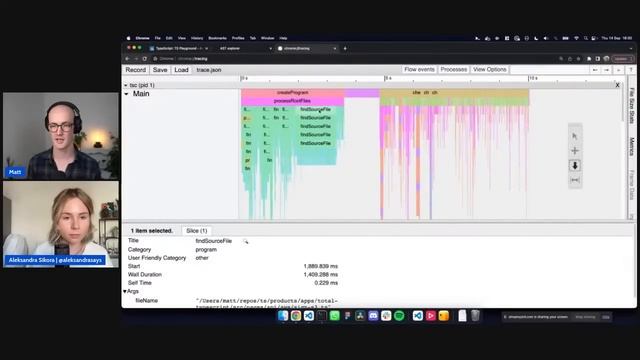The height and width of the screenshot is (360, 640).
Task: Open Spotify from the dock
Action: 399,316
